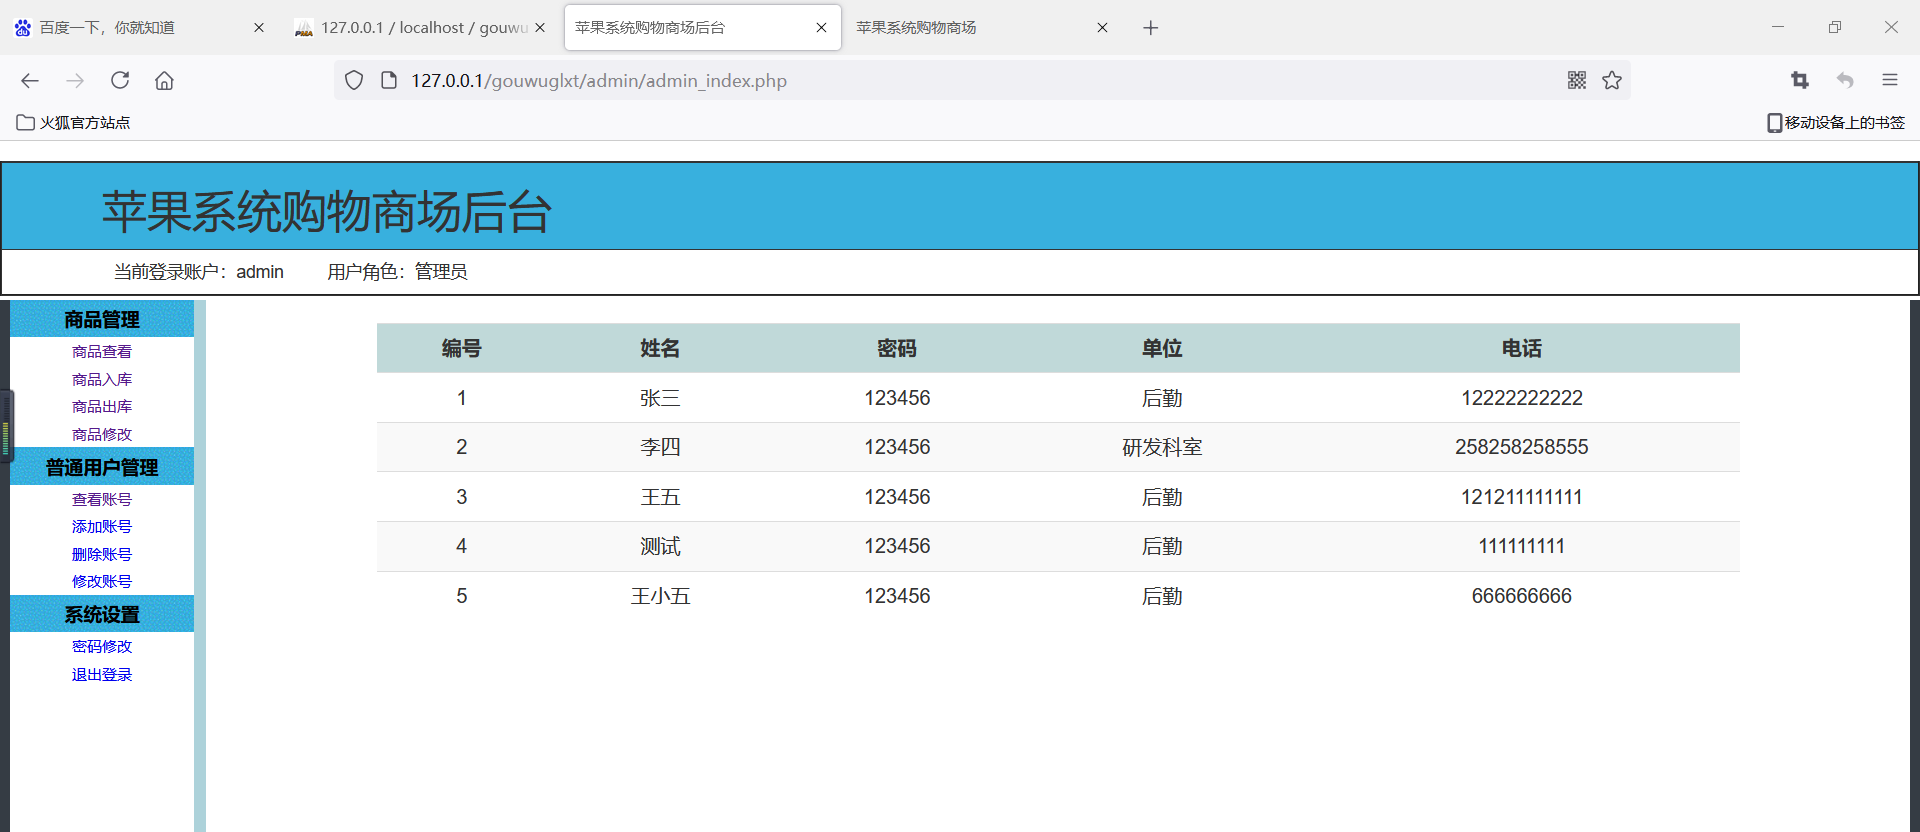Open the 密码修改 link
This screenshot has width=1920, height=832.
(102, 646)
